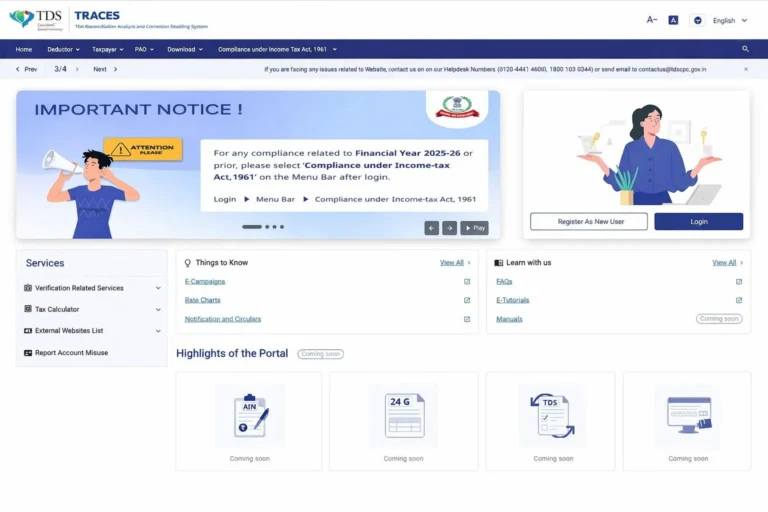This screenshot has height=512, width=768.
Task: Click Register As New User button
Action: coord(589,221)
